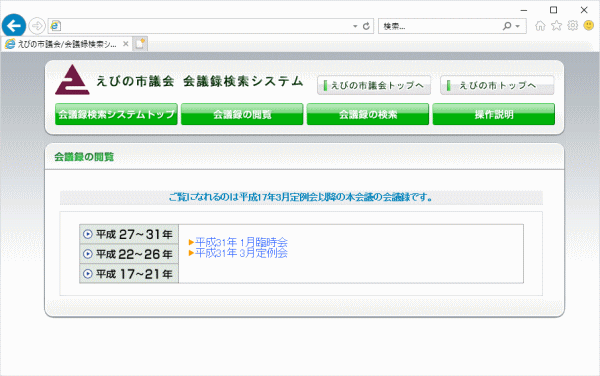This screenshot has width=600, height=376.
Task: Click the browser forward arrow button
Action: tap(37, 26)
